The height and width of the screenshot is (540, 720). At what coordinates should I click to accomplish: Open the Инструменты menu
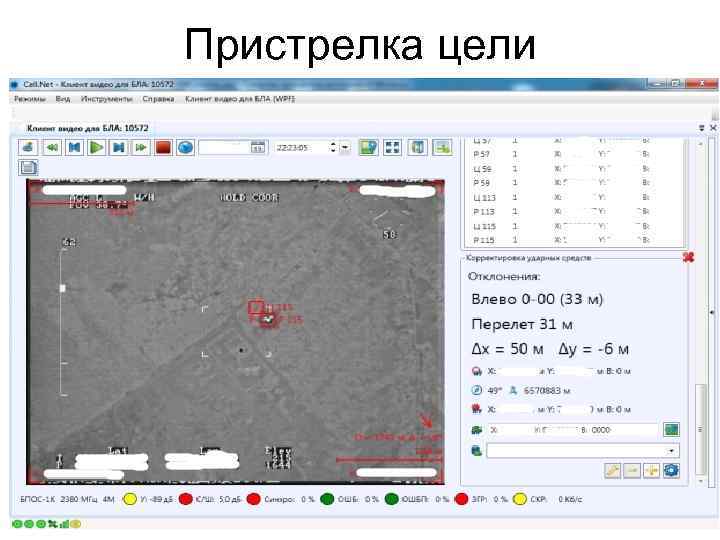tap(107, 99)
